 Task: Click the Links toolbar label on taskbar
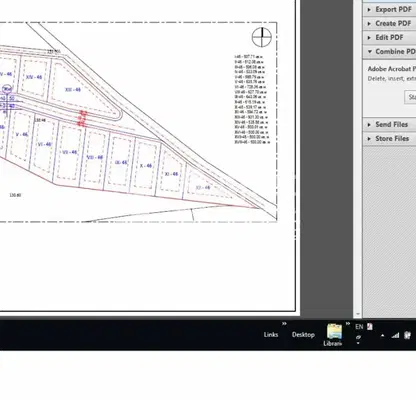point(271,334)
